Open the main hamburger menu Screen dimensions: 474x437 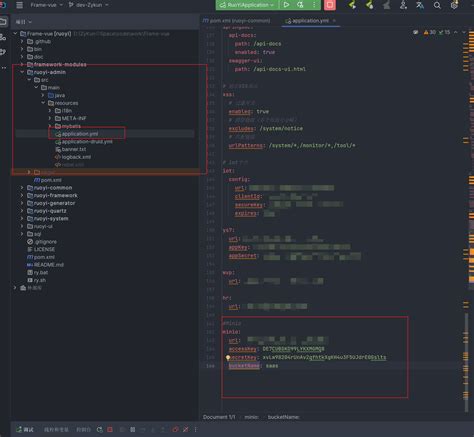pyautogui.click(x=20, y=5)
